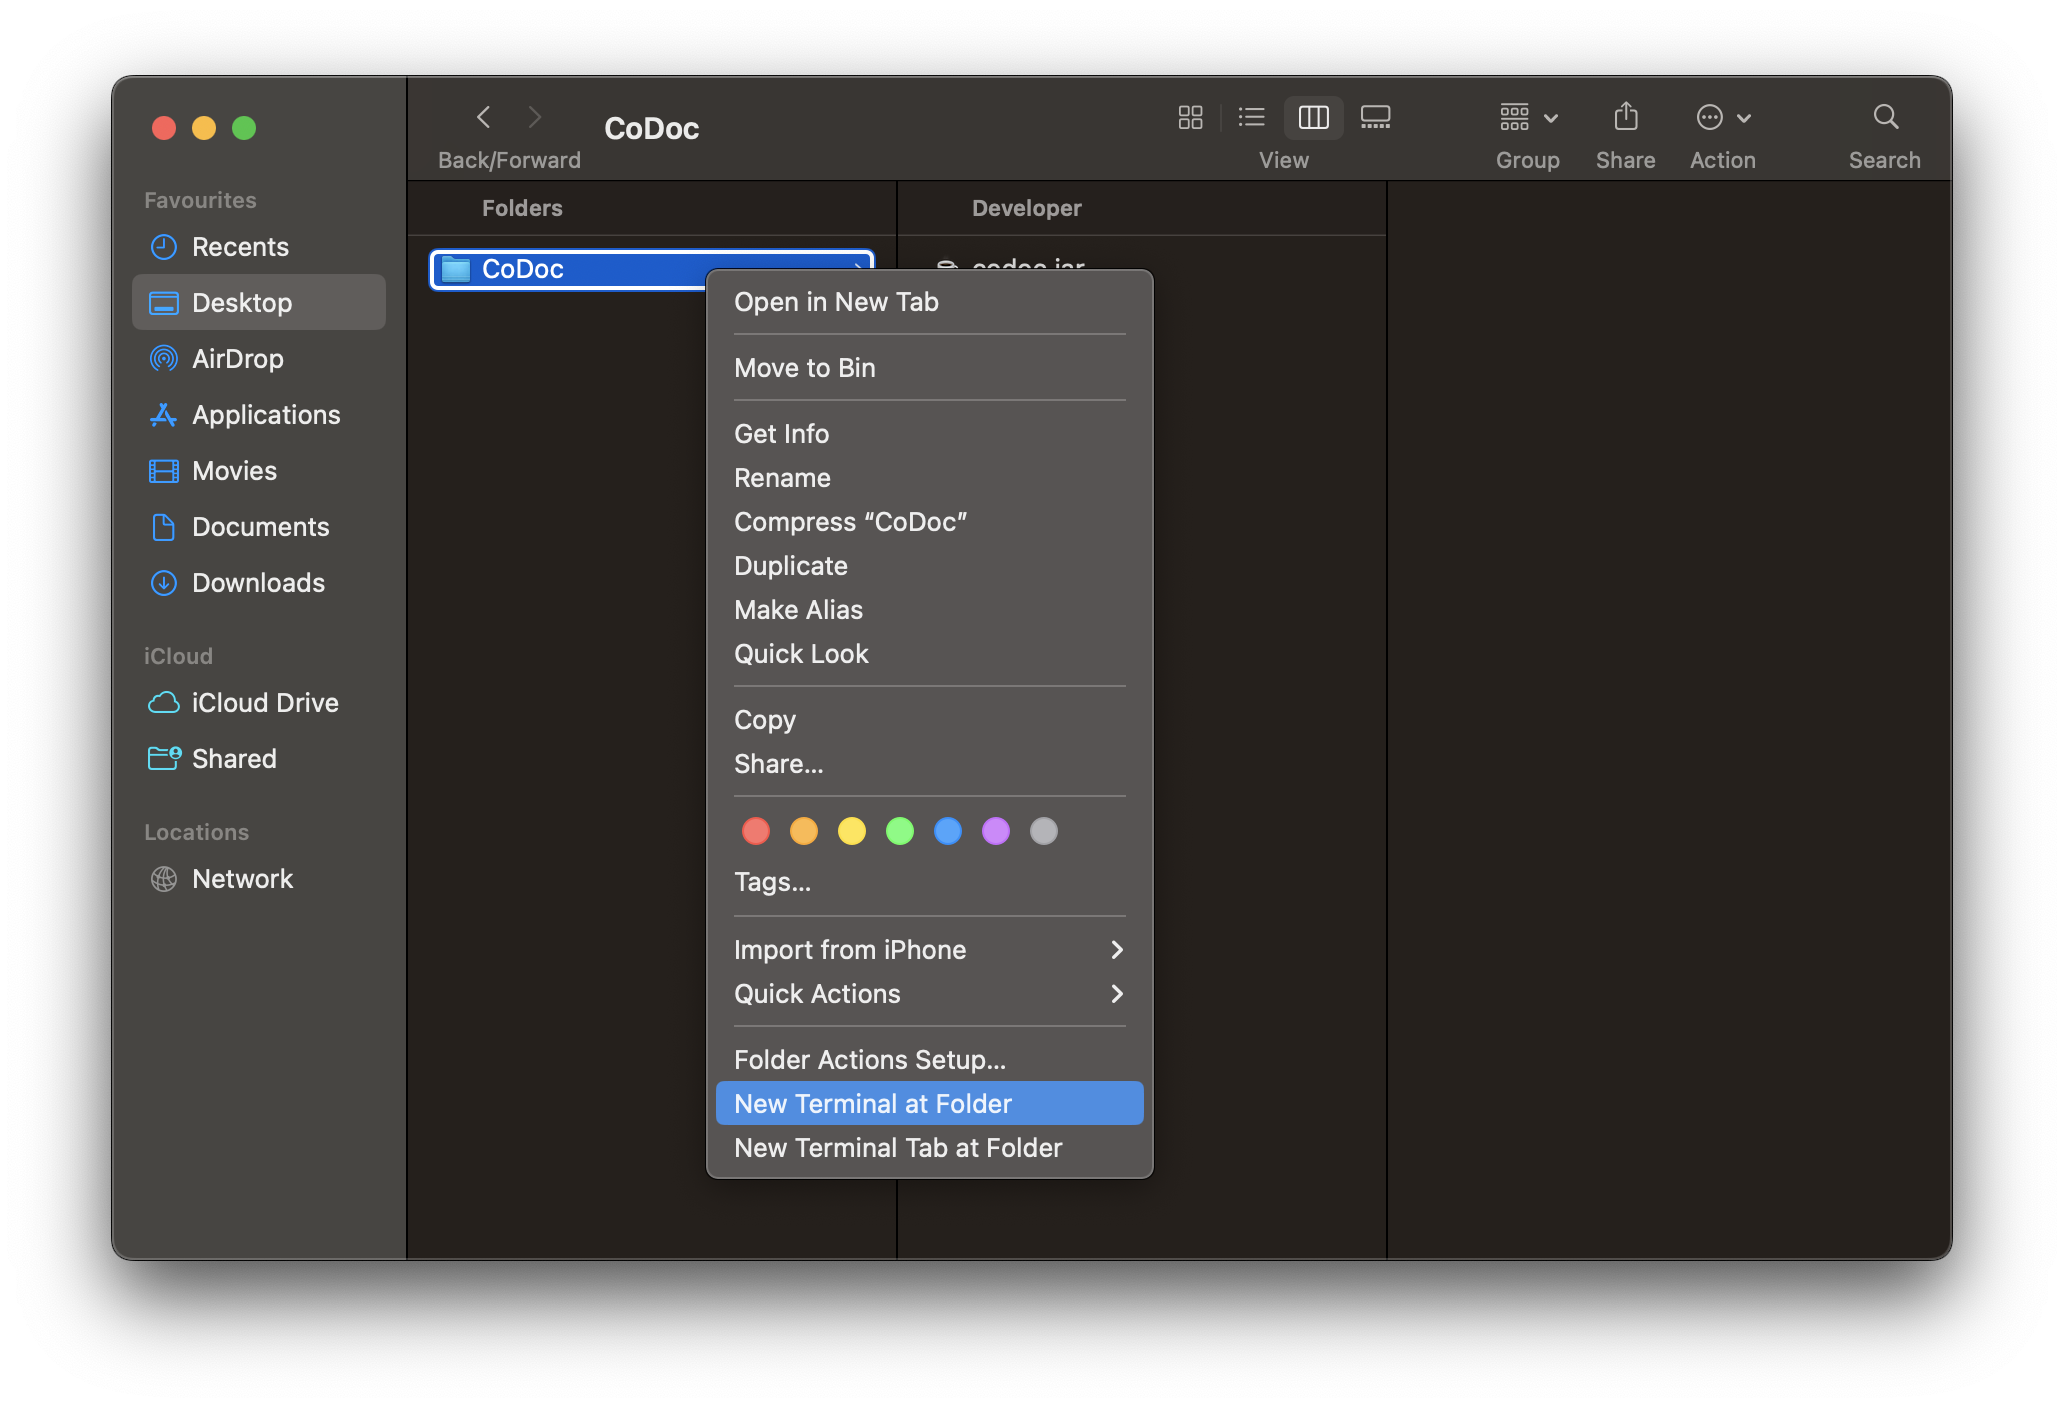Select Quick Look

point(929,654)
